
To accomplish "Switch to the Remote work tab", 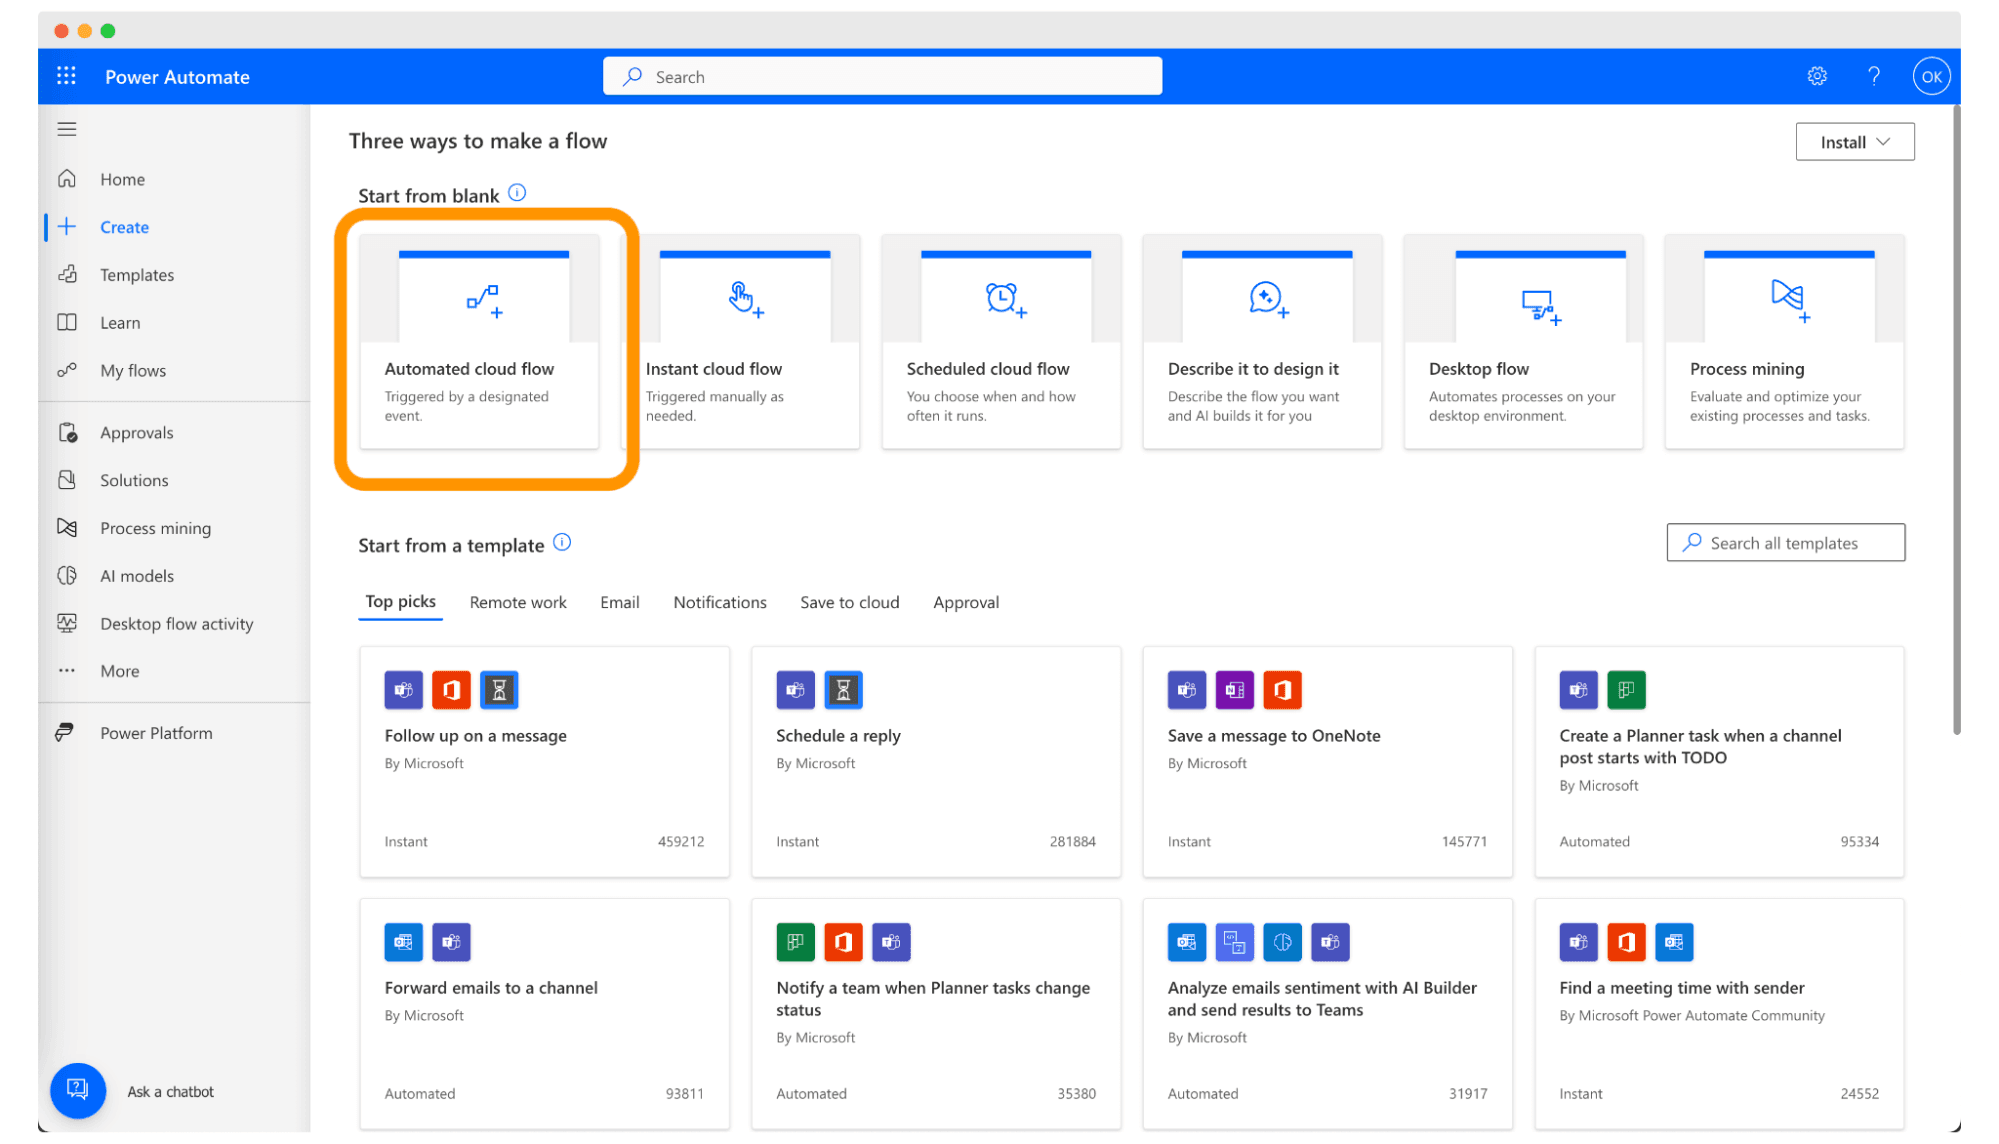I will tap(518, 602).
